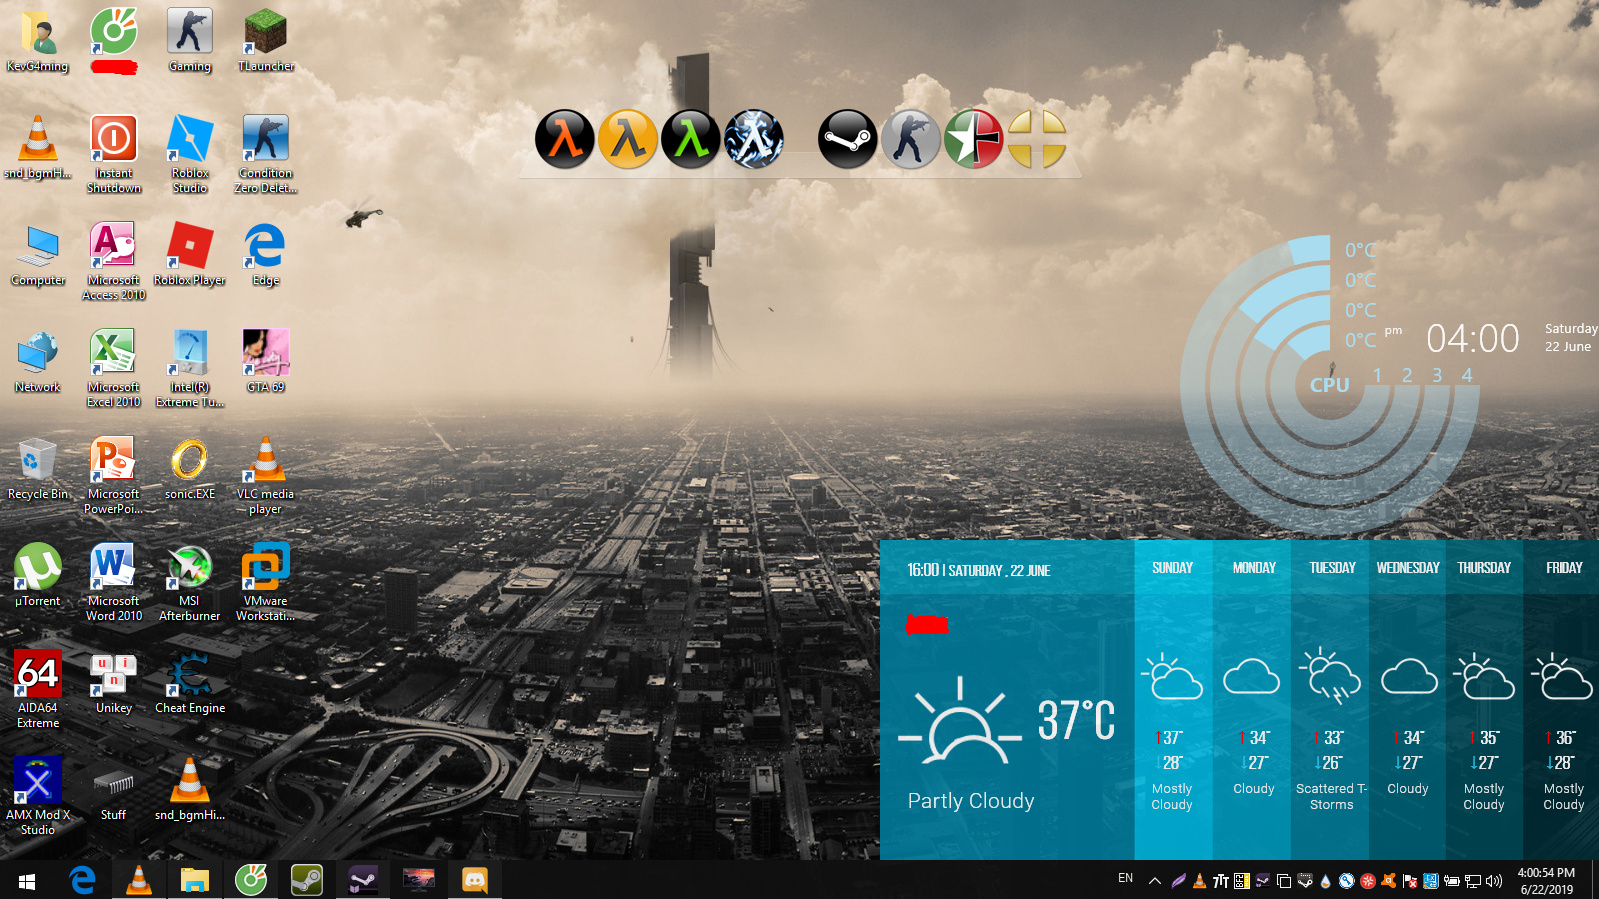Launch VMware Workstation shortcut
Viewport: 1599px width, 899px height.
pyautogui.click(x=266, y=582)
